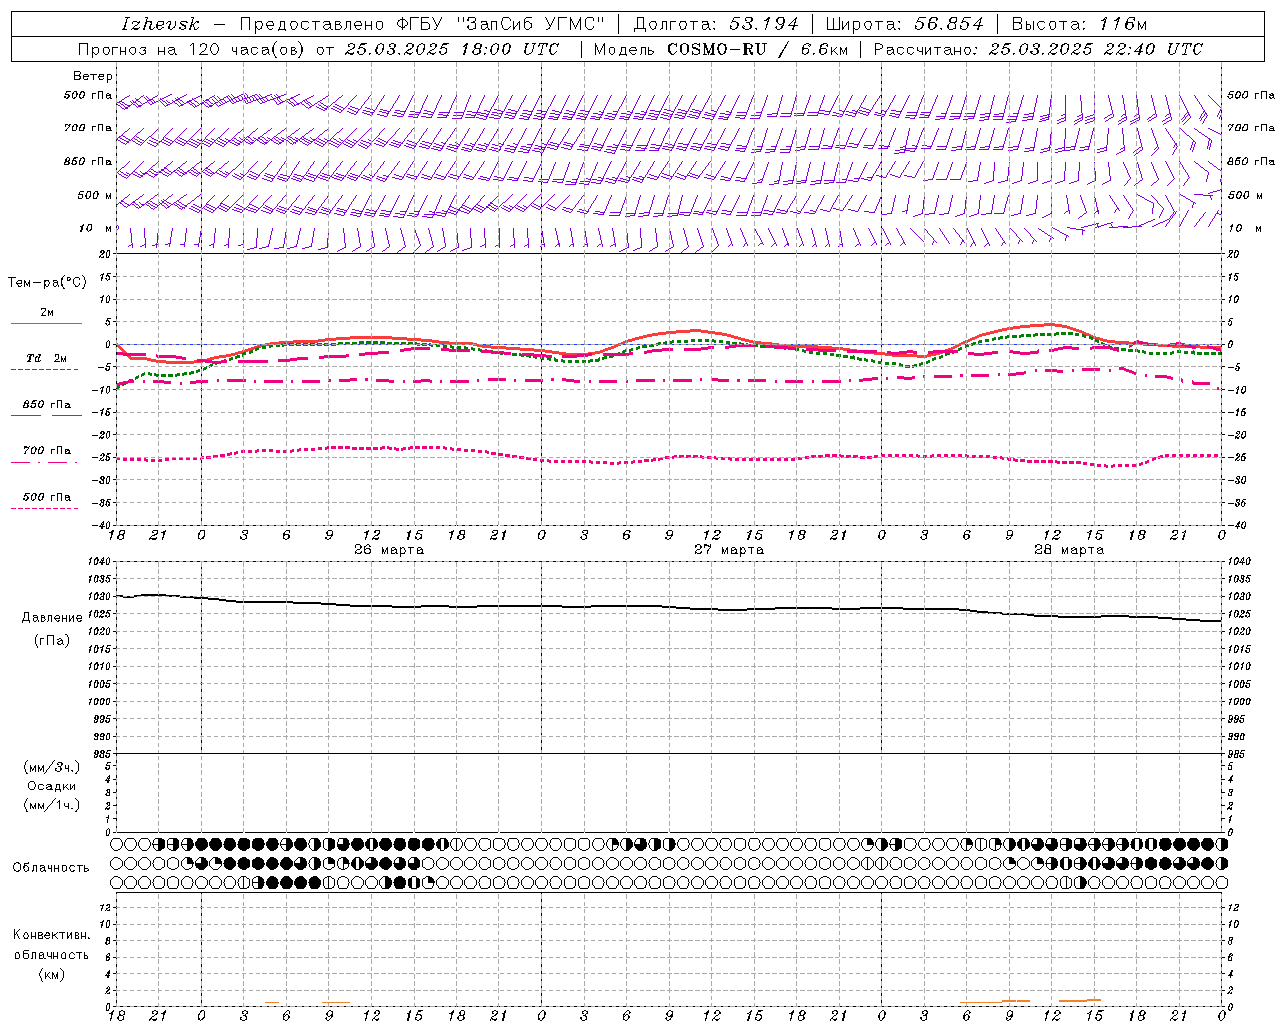This screenshot has width=1280, height=1024.
Task: Click the Высота: 116м header entry
Action: click(x=1079, y=24)
